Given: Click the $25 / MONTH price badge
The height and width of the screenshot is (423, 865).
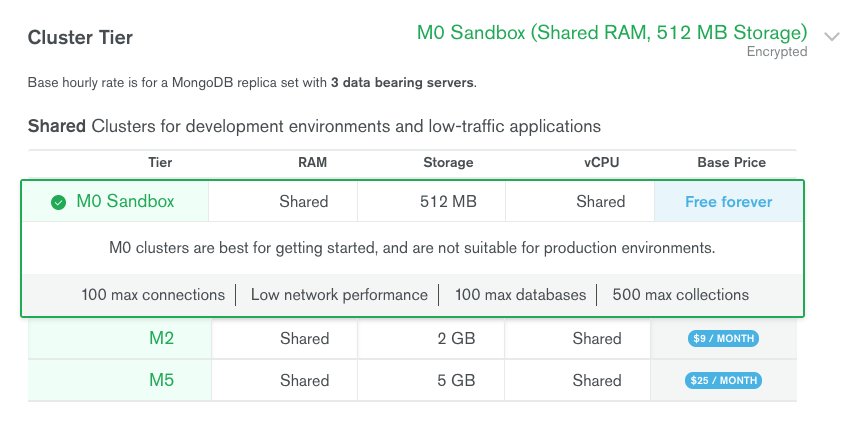Looking at the screenshot, I should coord(723,381).
